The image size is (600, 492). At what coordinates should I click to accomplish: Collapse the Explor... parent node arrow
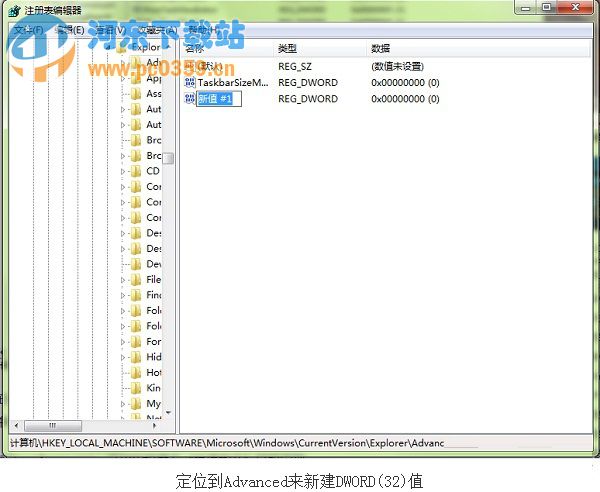[x=108, y=48]
